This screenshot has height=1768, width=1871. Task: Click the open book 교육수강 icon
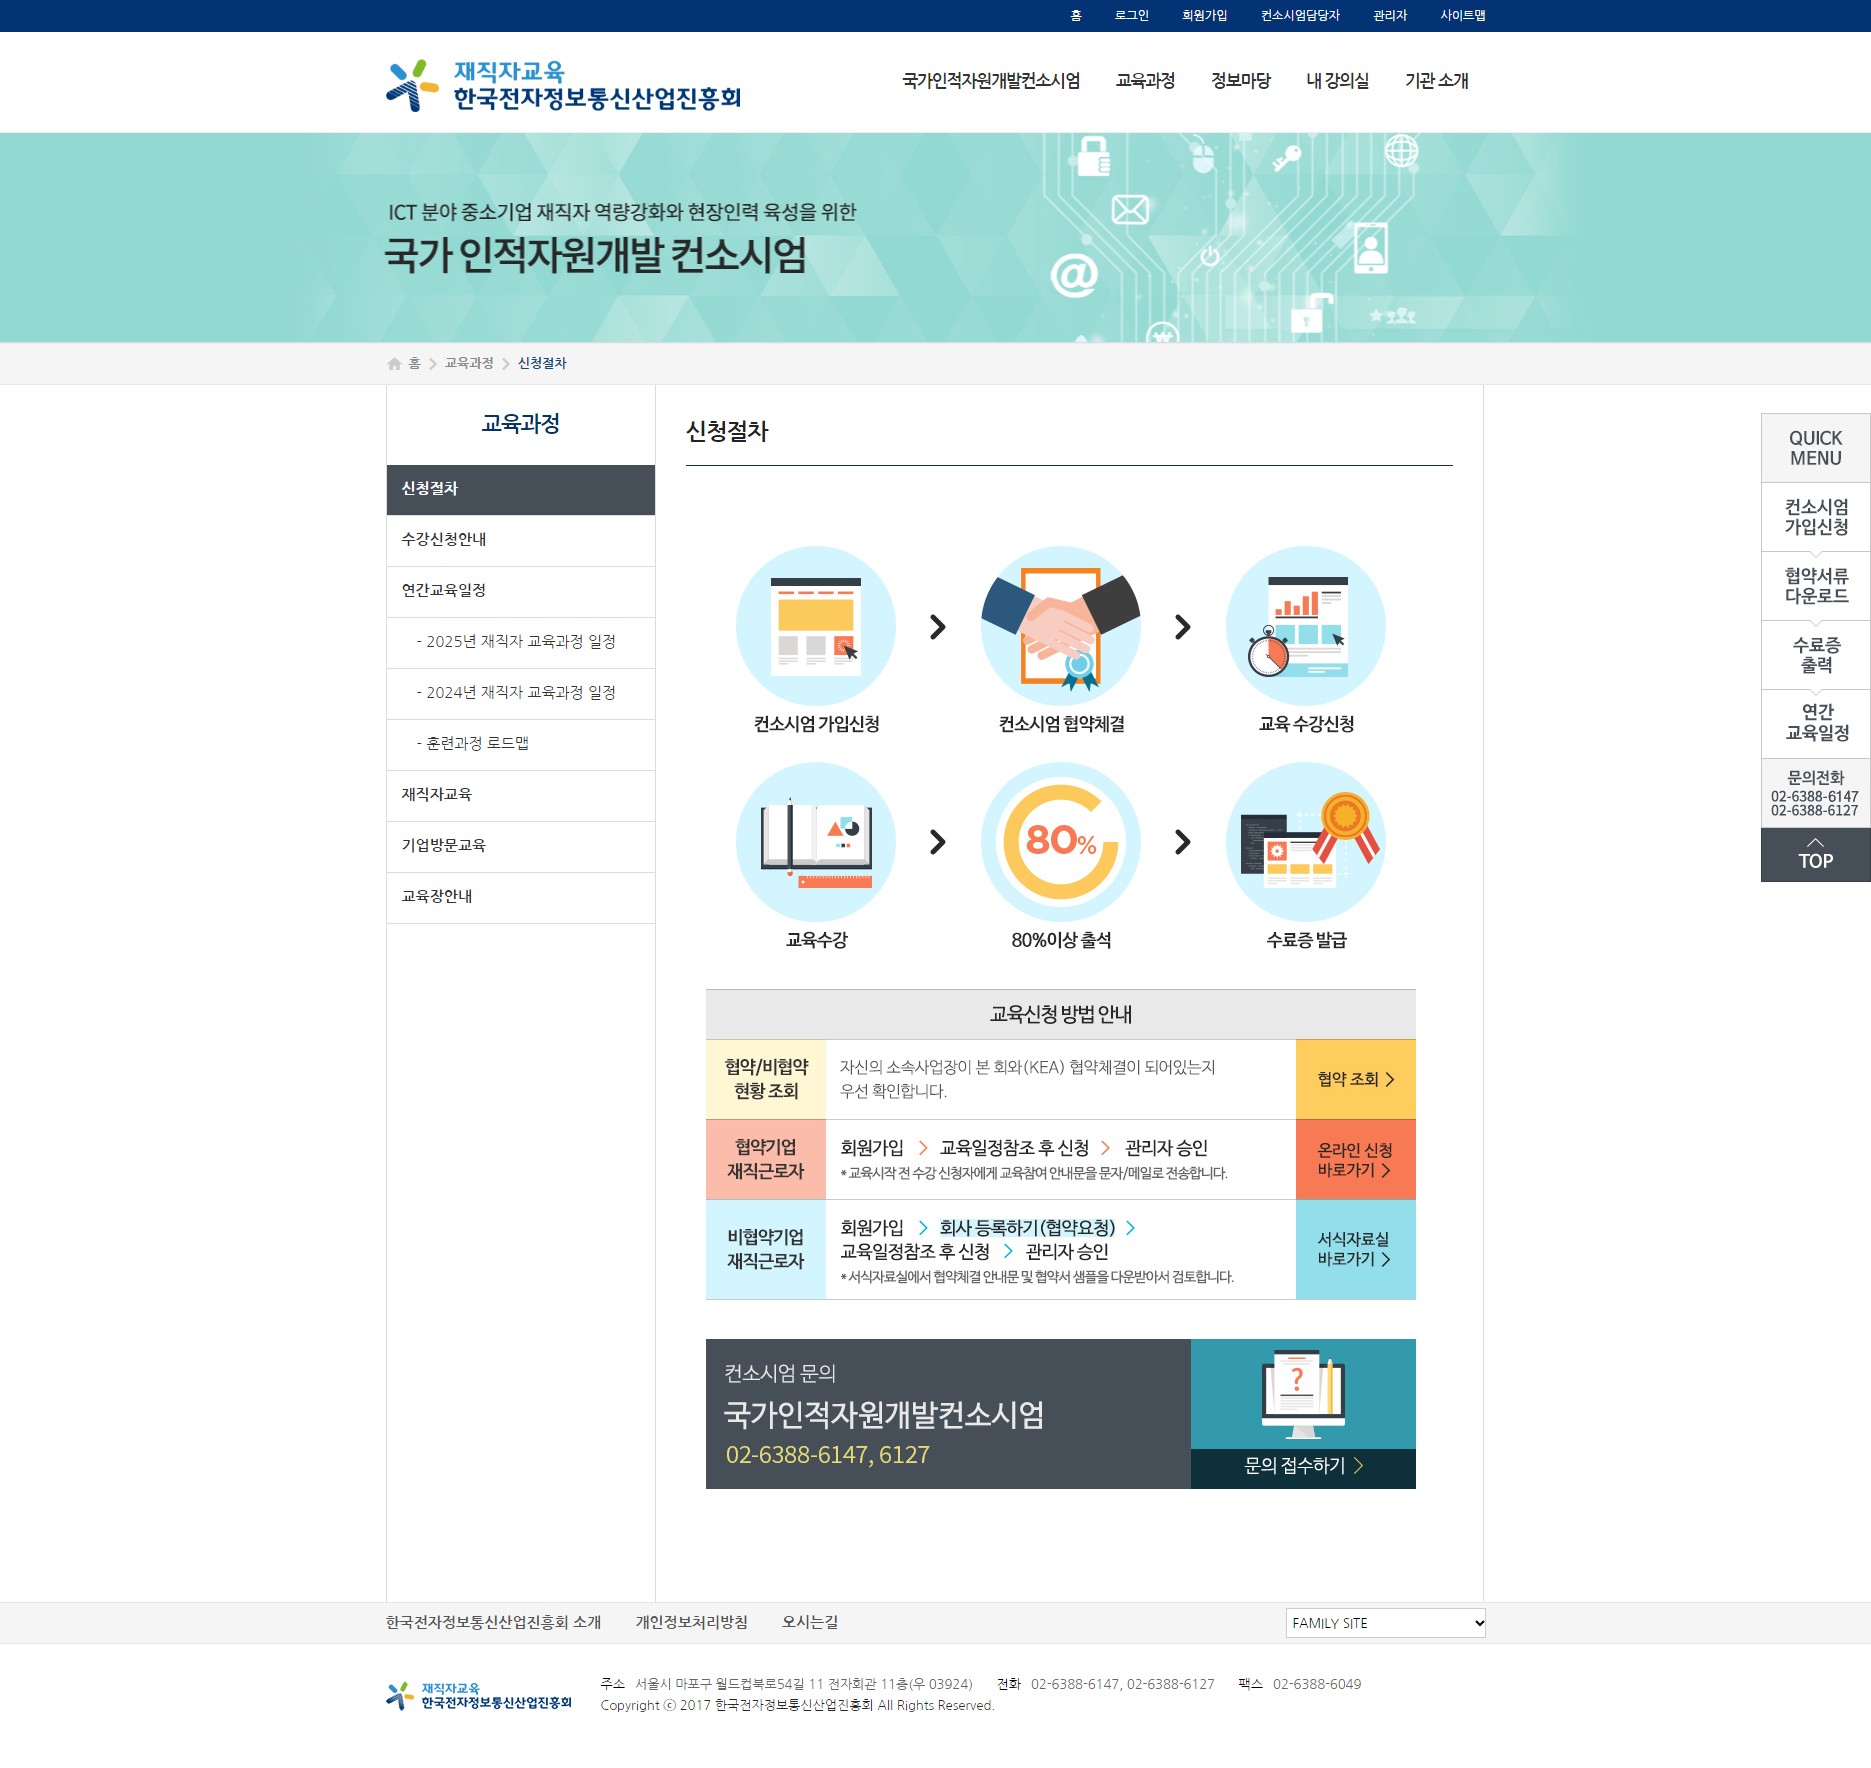(x=815, y=842)
